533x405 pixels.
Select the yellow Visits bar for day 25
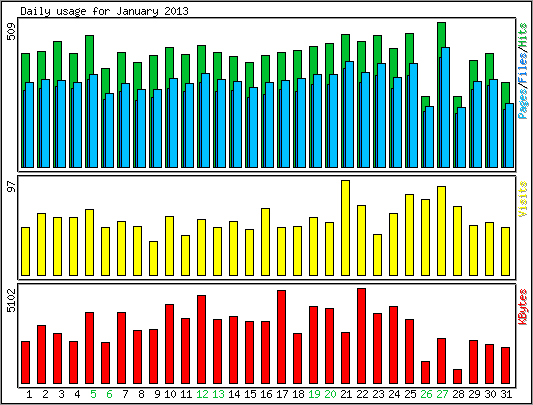pyautogui.click(x=409, y=235)
